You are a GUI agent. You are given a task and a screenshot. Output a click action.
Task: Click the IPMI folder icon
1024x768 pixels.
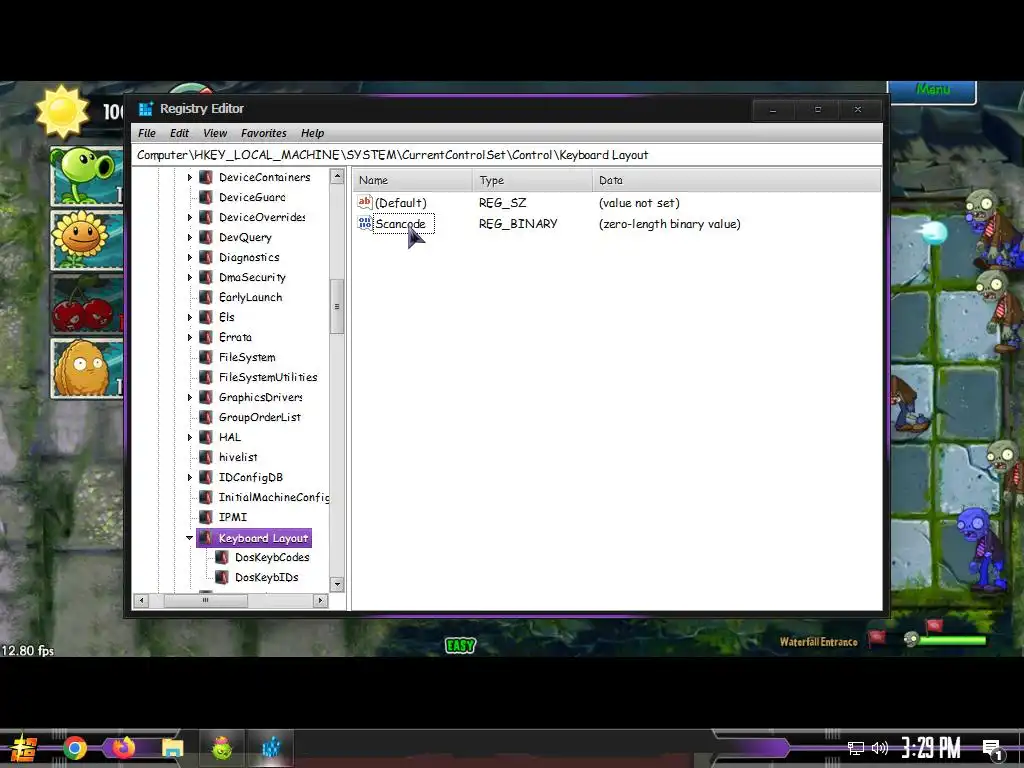click(206, 517)
